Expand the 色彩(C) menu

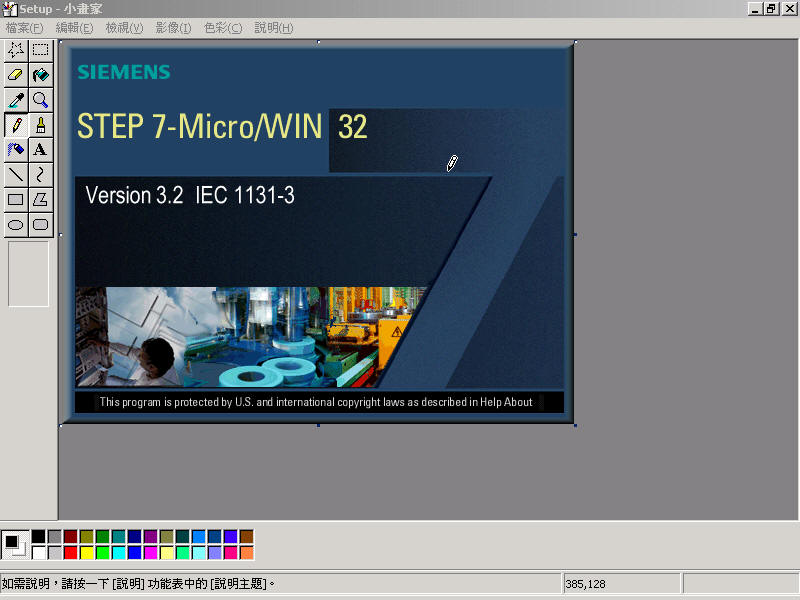pos(222,28)
